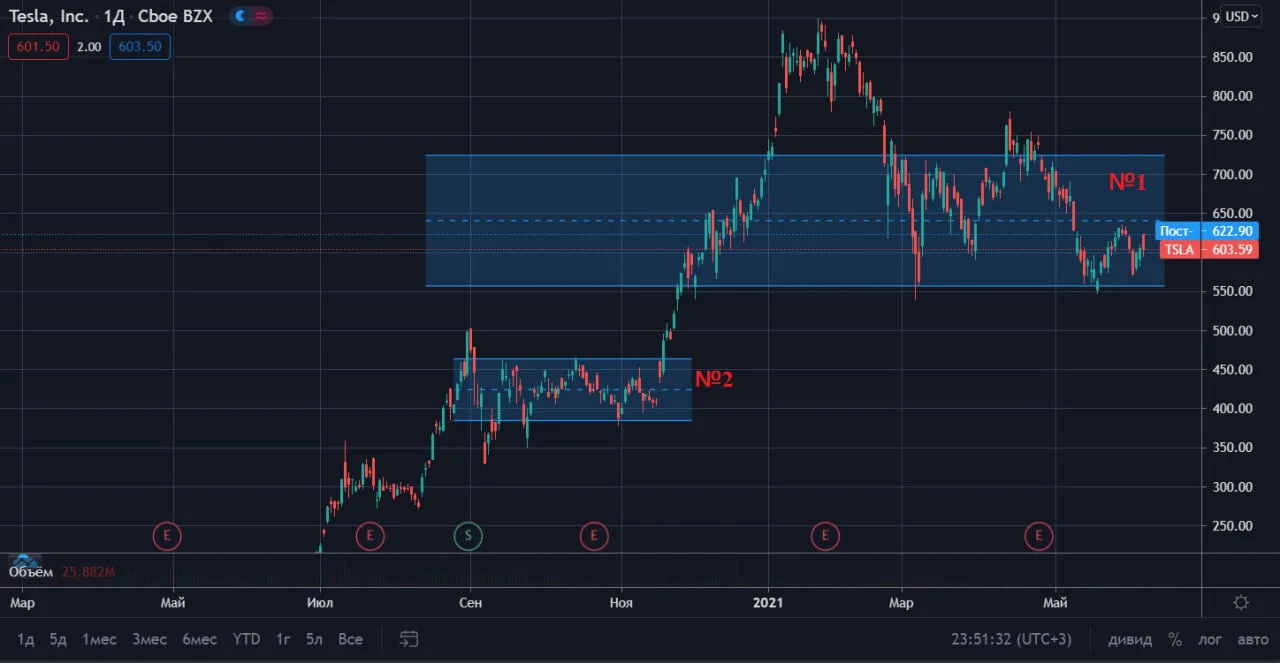The width and height of the screenshot is (1280, 663).
Task: Open the green split S marker
Action: click(468, 537)
